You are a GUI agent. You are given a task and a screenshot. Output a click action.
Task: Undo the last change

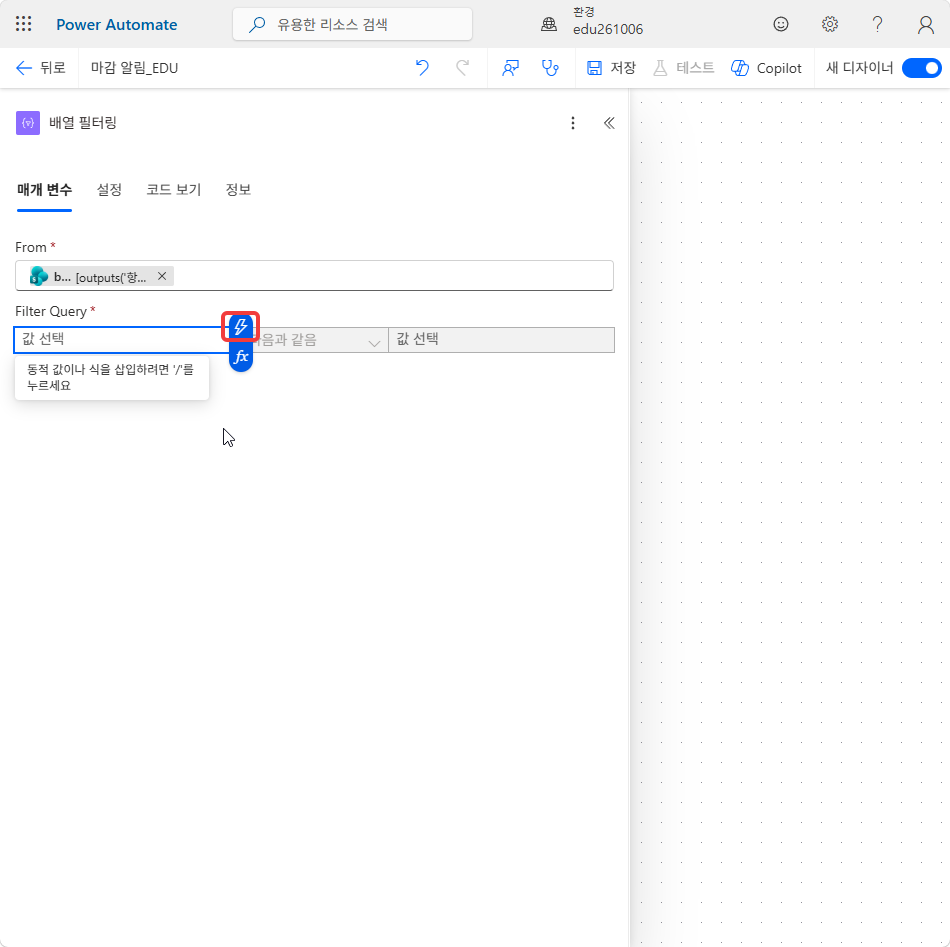point(422,68)
